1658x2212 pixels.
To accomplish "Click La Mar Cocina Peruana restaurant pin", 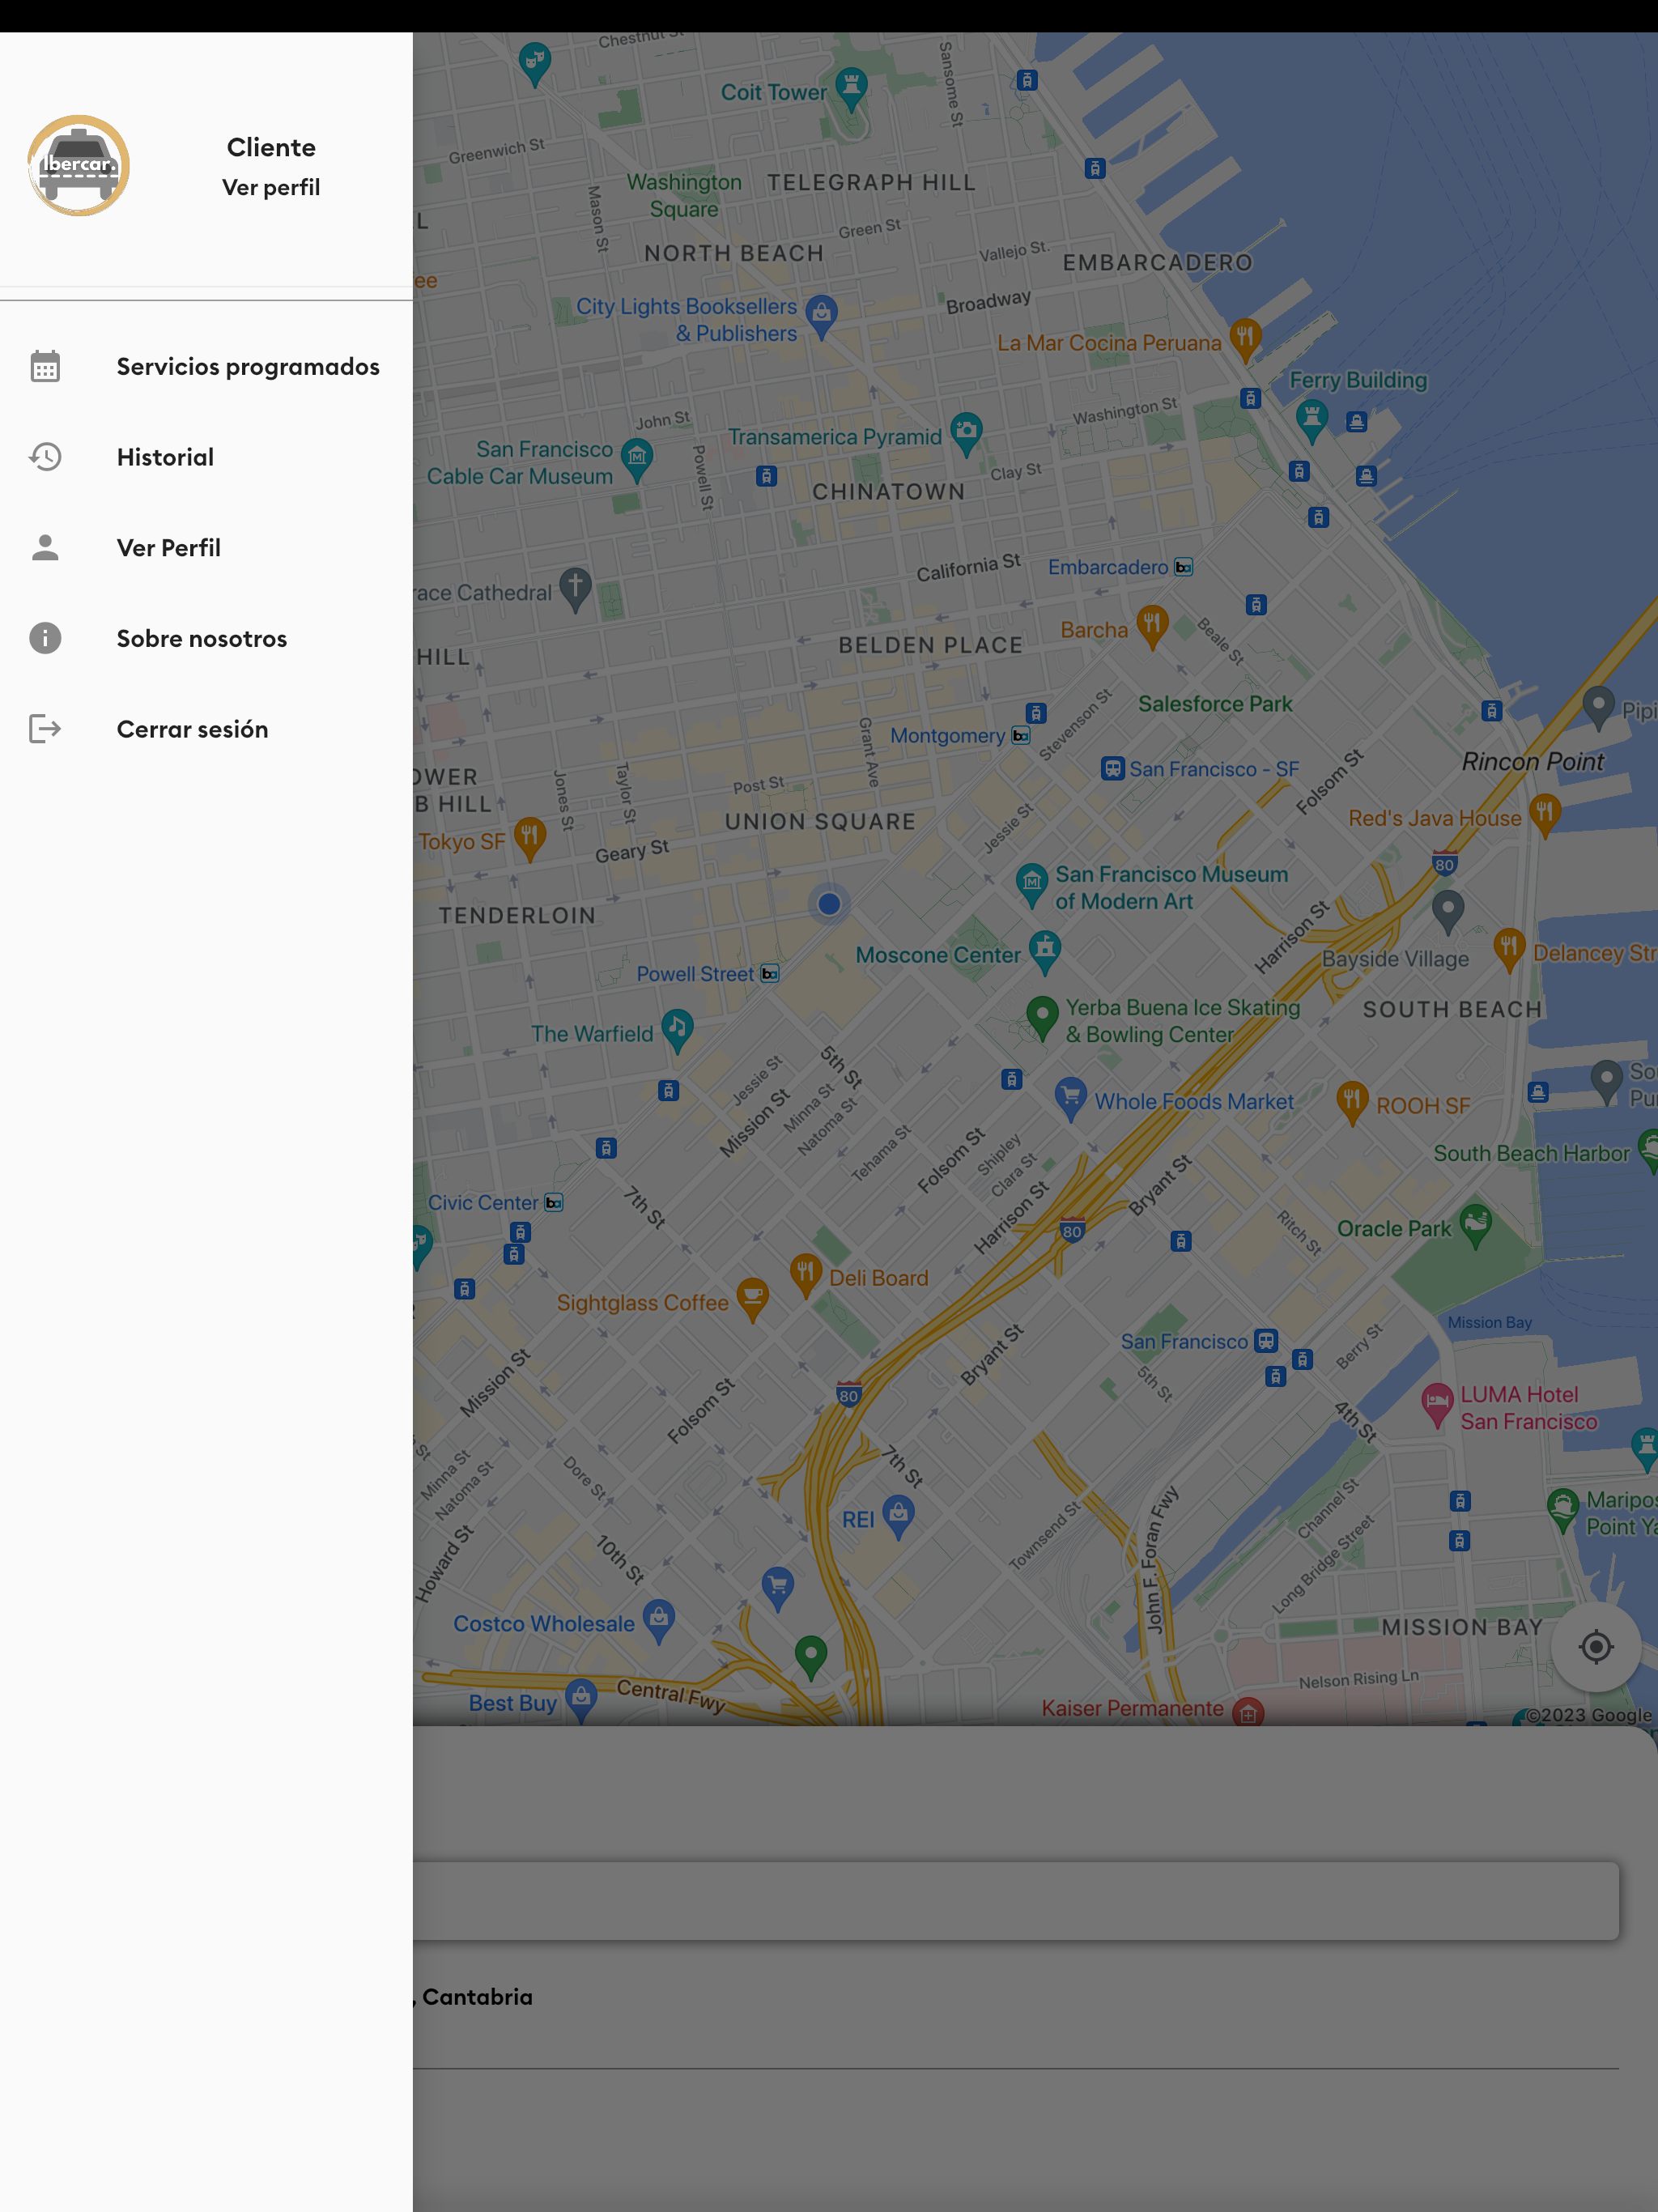I will click(x=1245, y=339).
